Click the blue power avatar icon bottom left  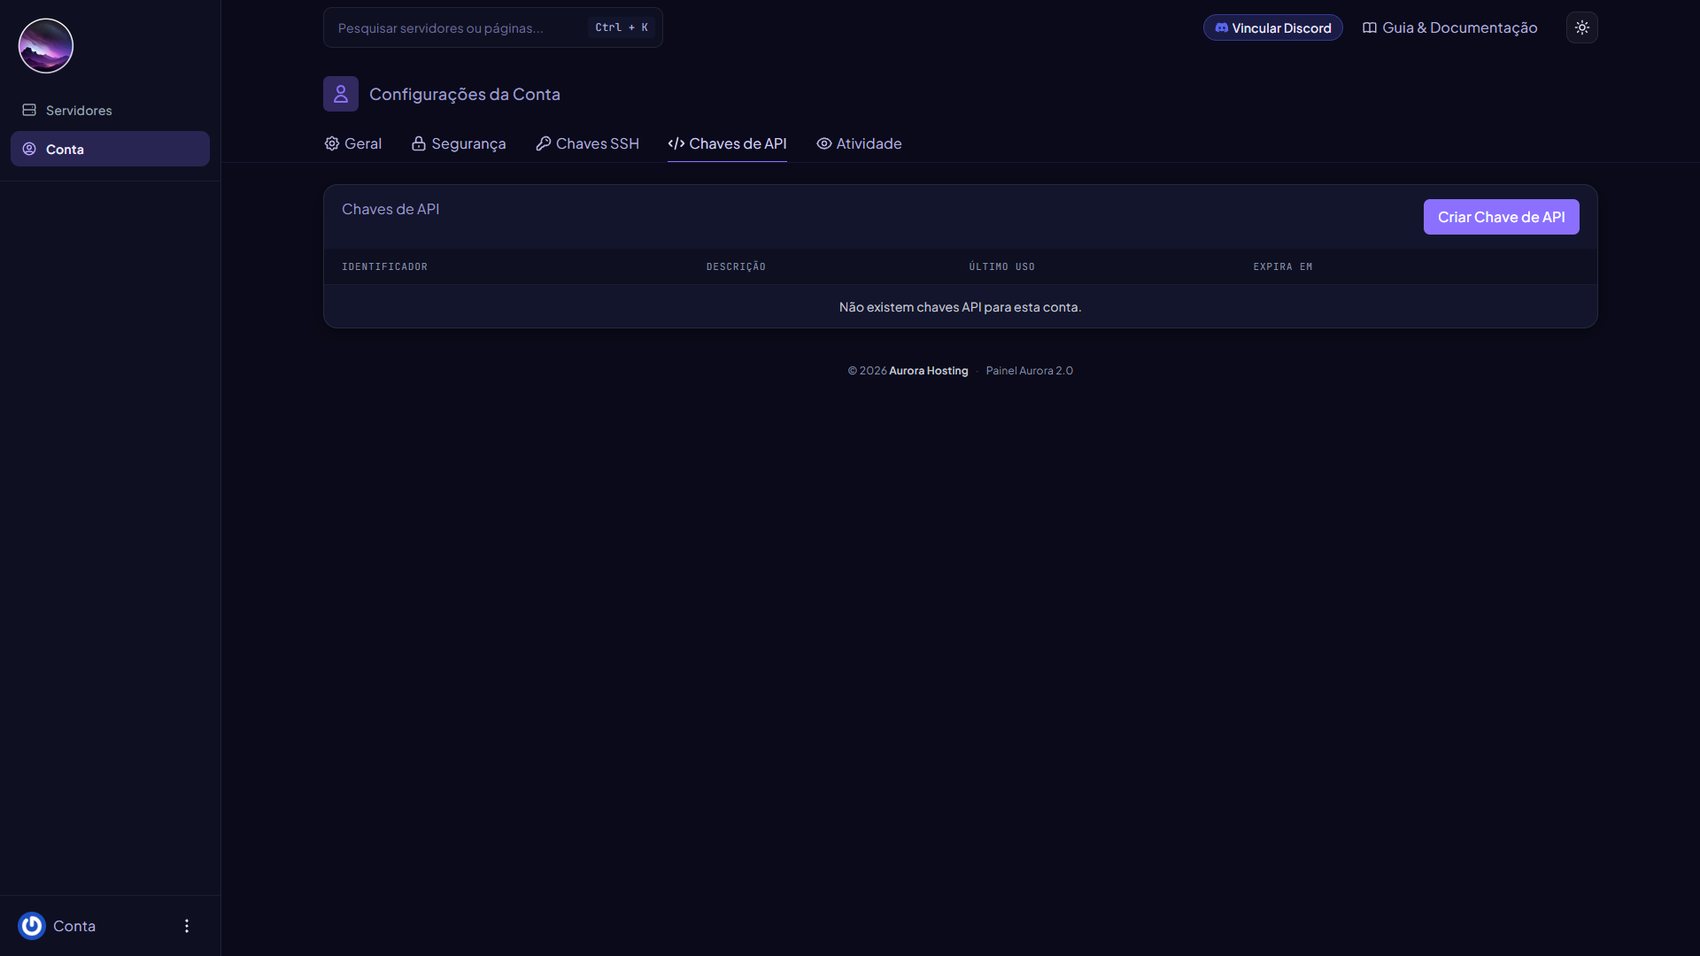[x=32, y=926]
